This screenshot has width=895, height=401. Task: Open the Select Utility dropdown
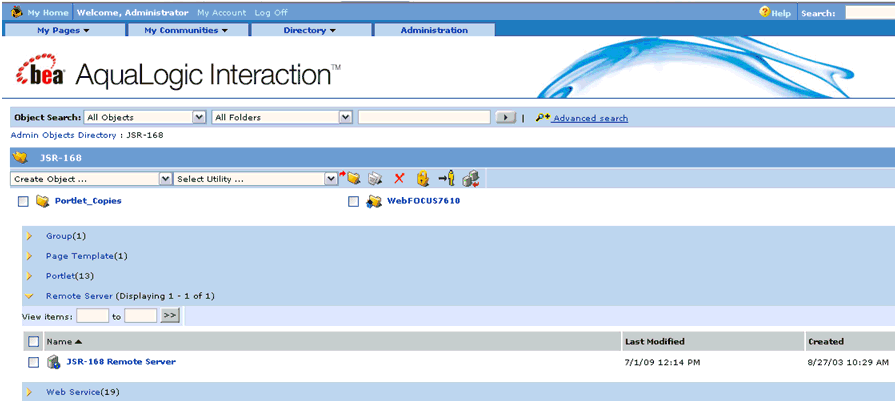coord(256,179)
